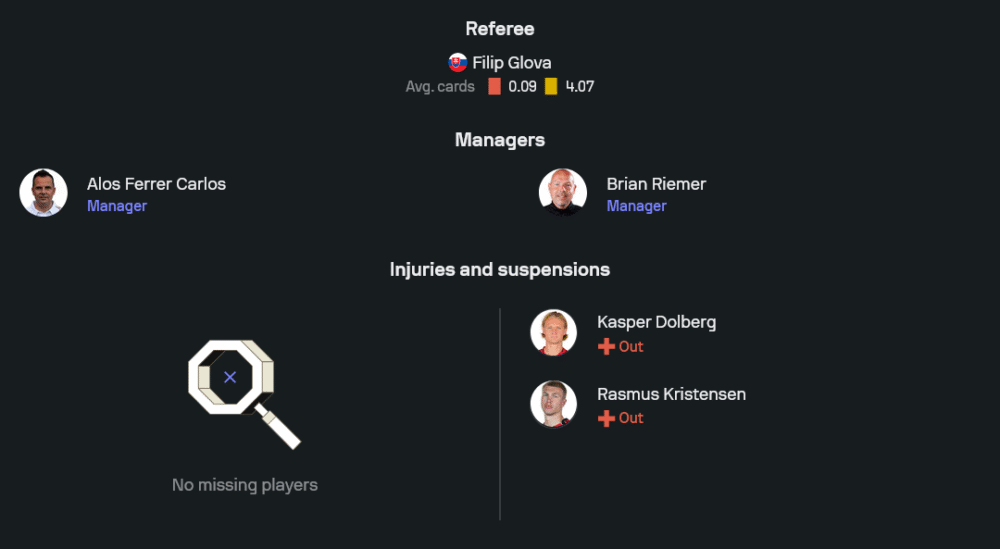Open Alos Ferrer Carlos profile photo
Viewport: 1000px width, 549px height.
pyautogui.click(x=43, y=193)
